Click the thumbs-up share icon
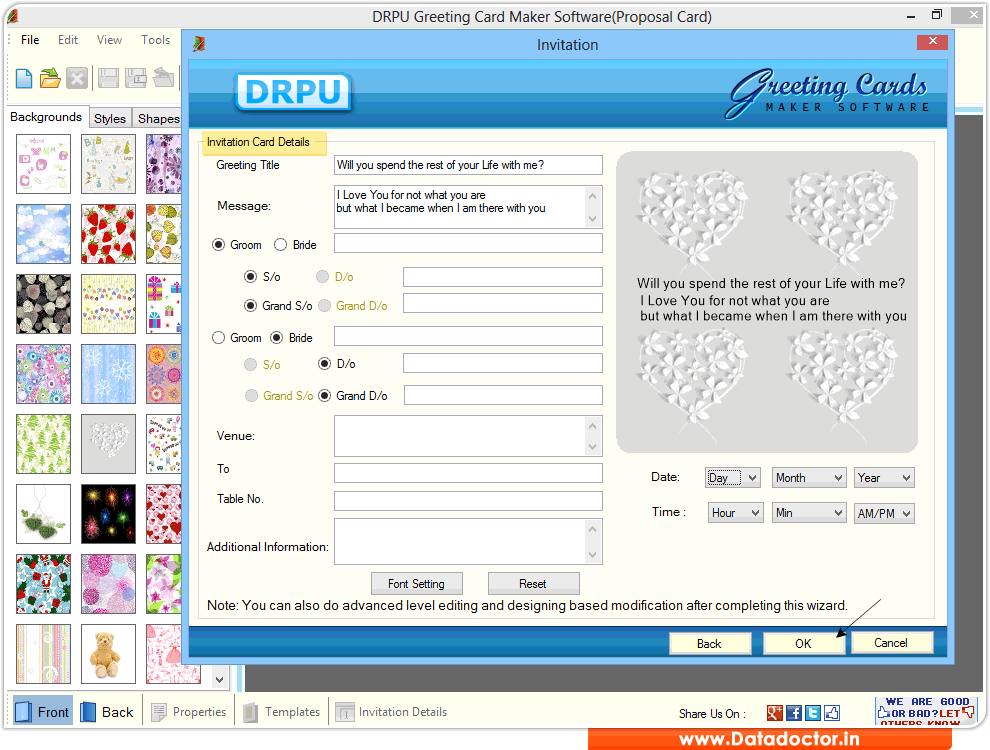This screenshot has height=750, width=990. tap(832, 712)
